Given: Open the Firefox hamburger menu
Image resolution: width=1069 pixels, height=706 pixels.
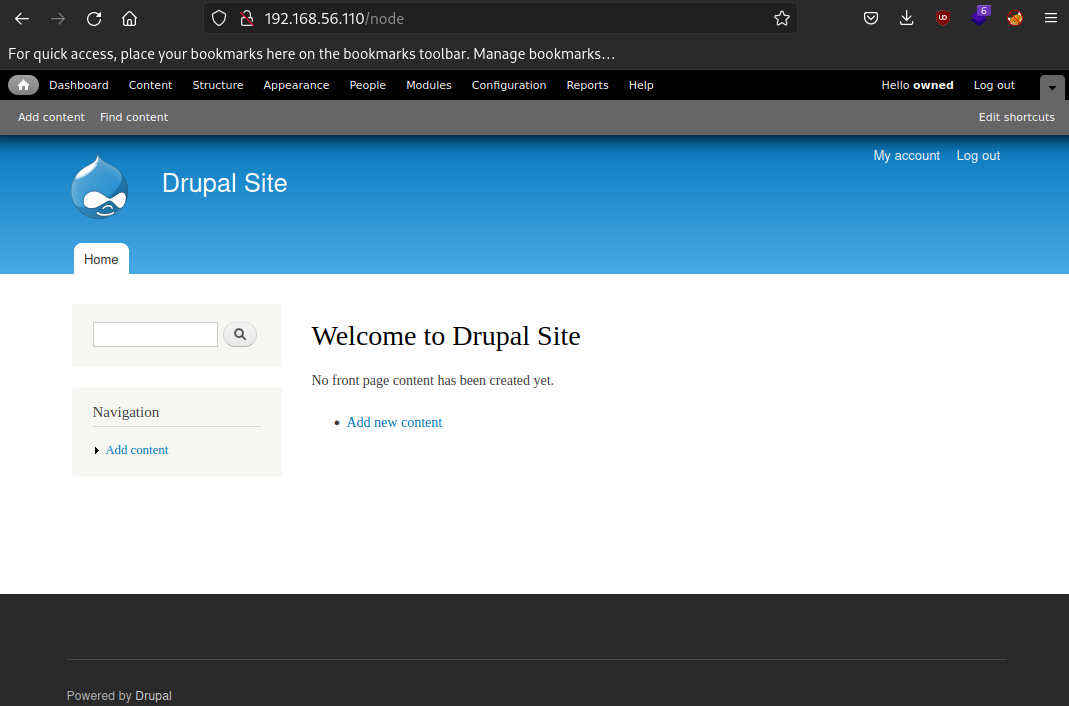Looking at the screenshot, I should coord(1050,18).
